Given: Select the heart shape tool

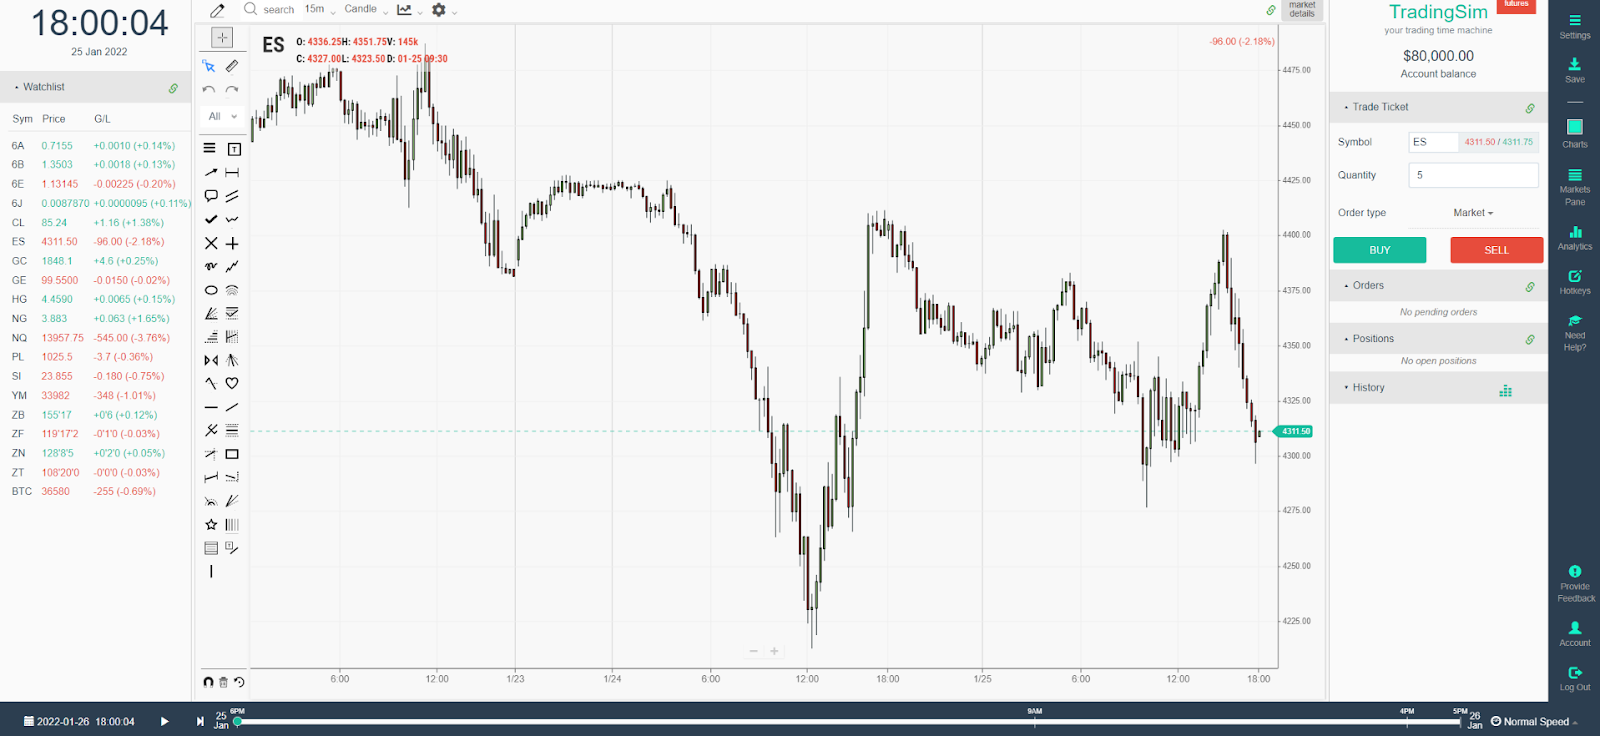Looking at the screenshot, I should pyautogui.click(x=232, y=383).
